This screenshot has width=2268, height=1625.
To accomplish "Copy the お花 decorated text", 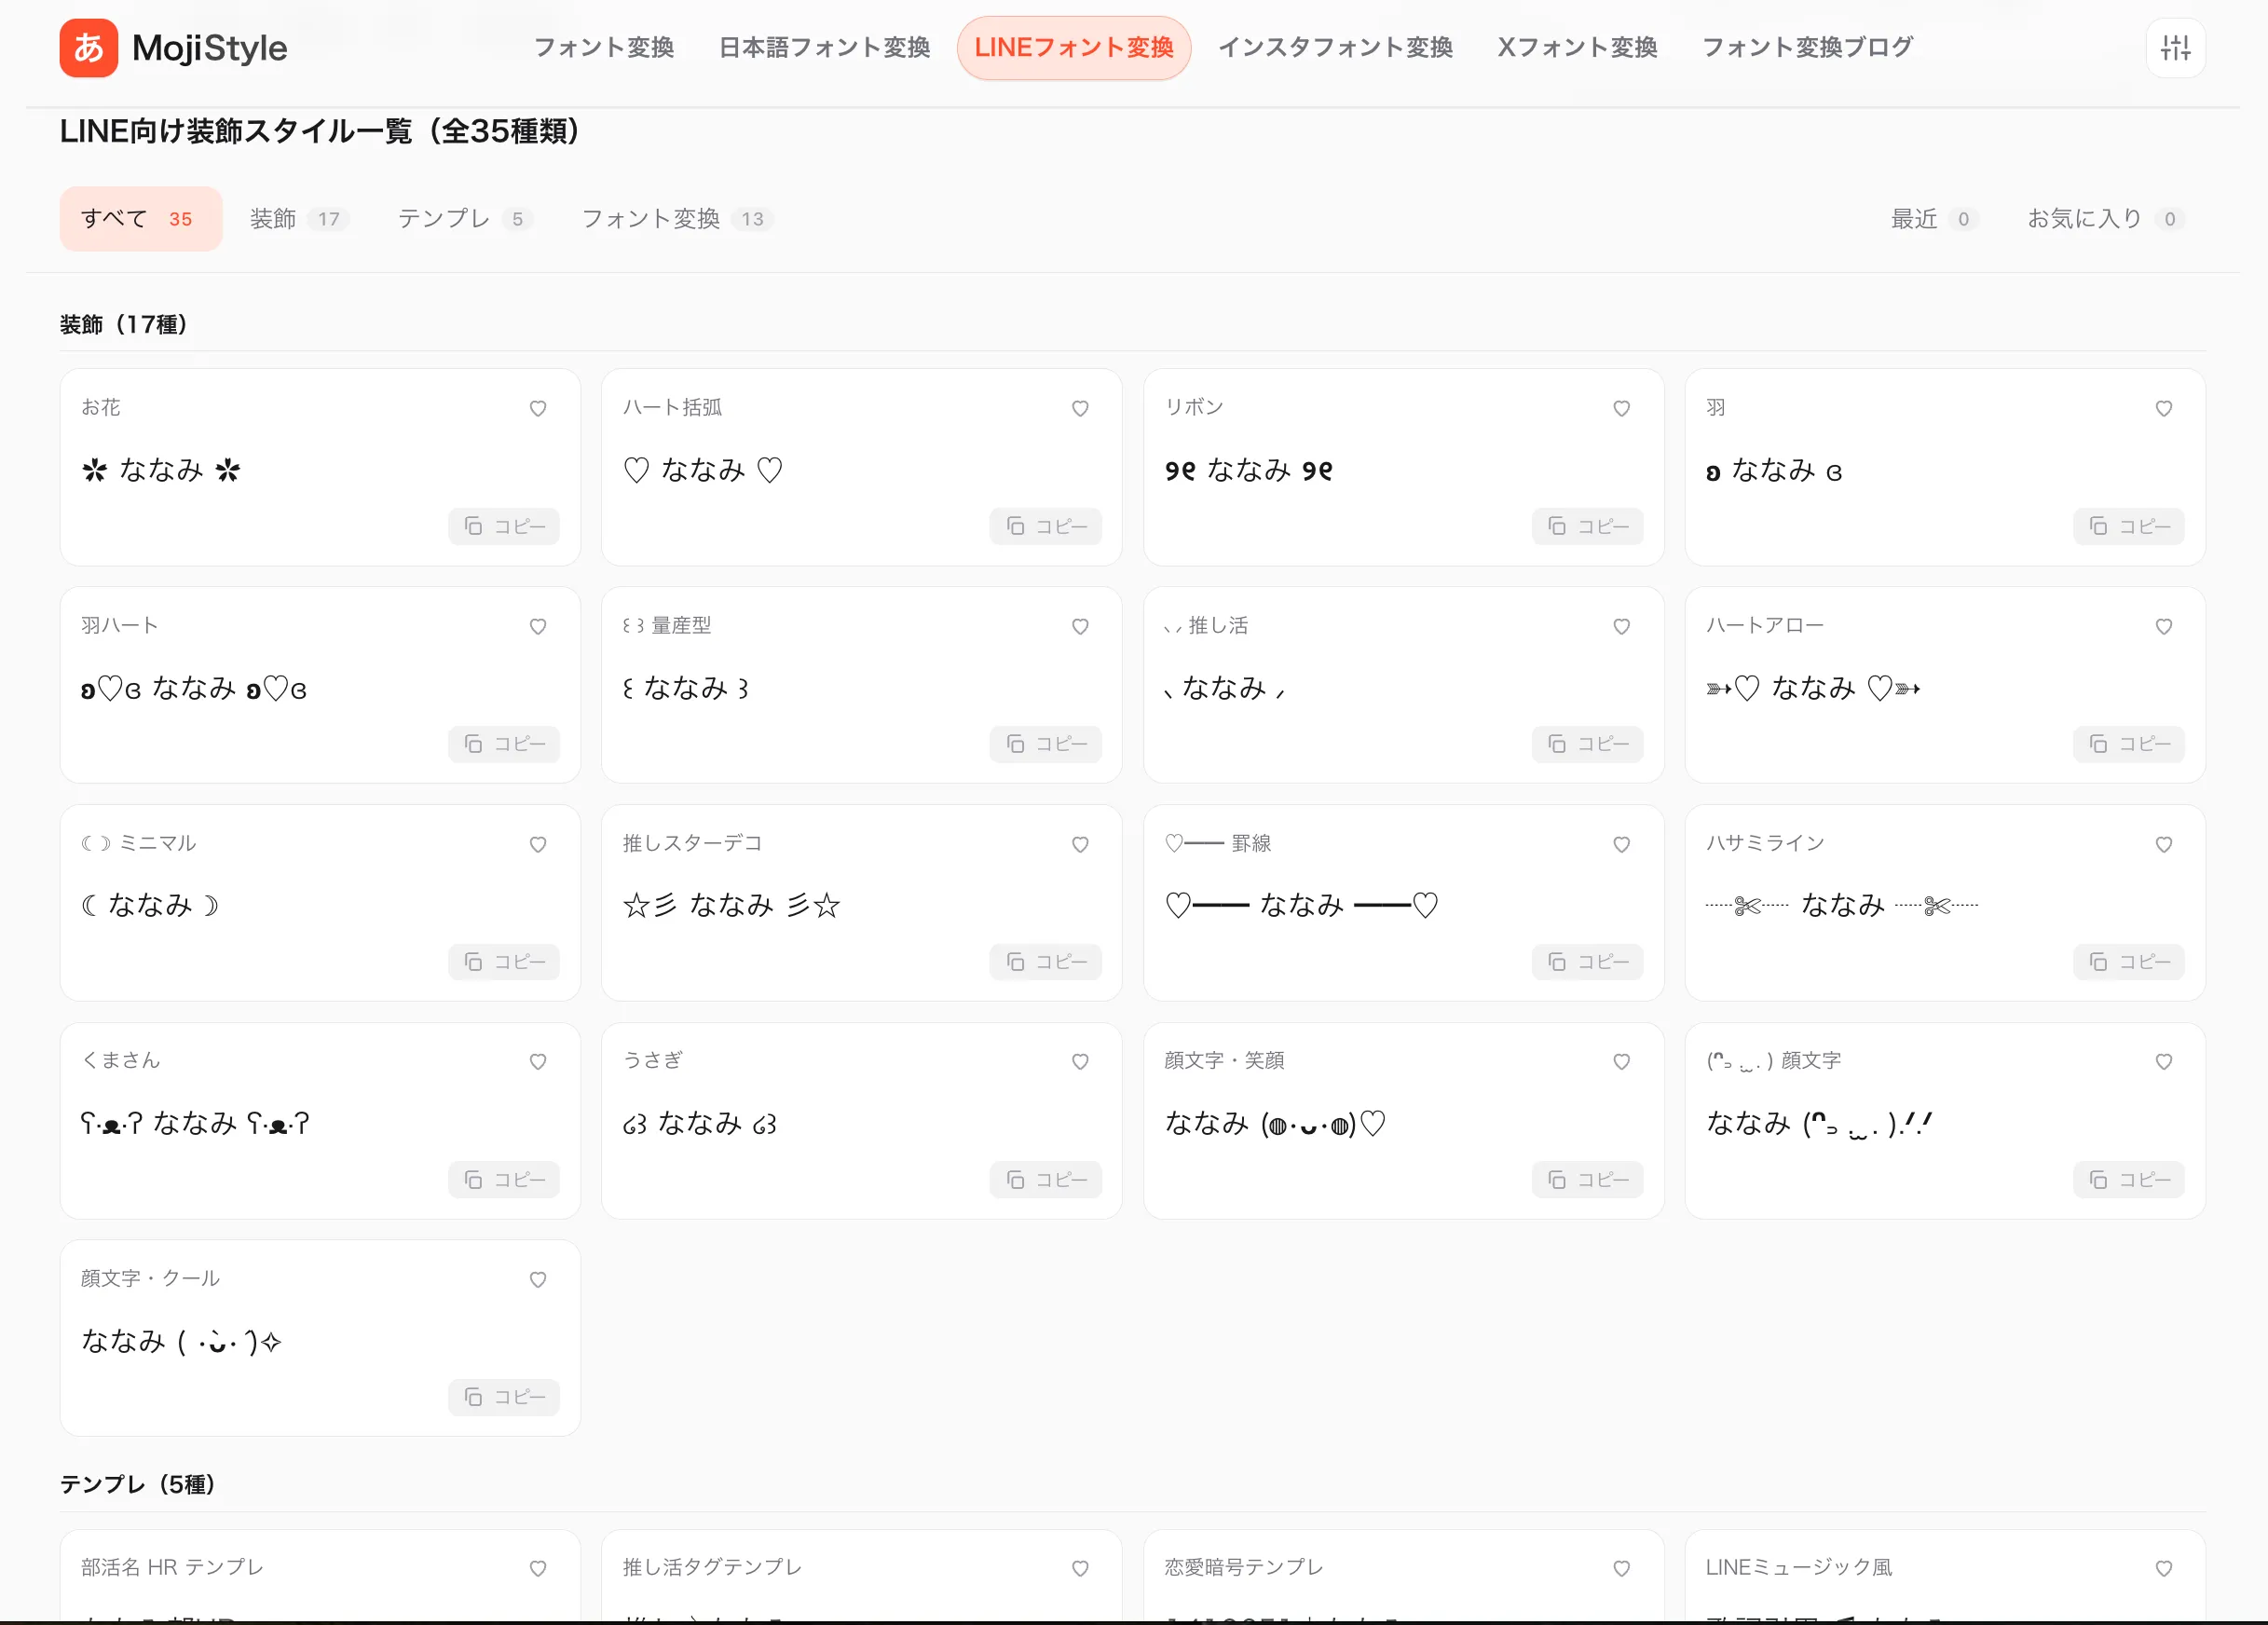I will click(x=504, y=526).
